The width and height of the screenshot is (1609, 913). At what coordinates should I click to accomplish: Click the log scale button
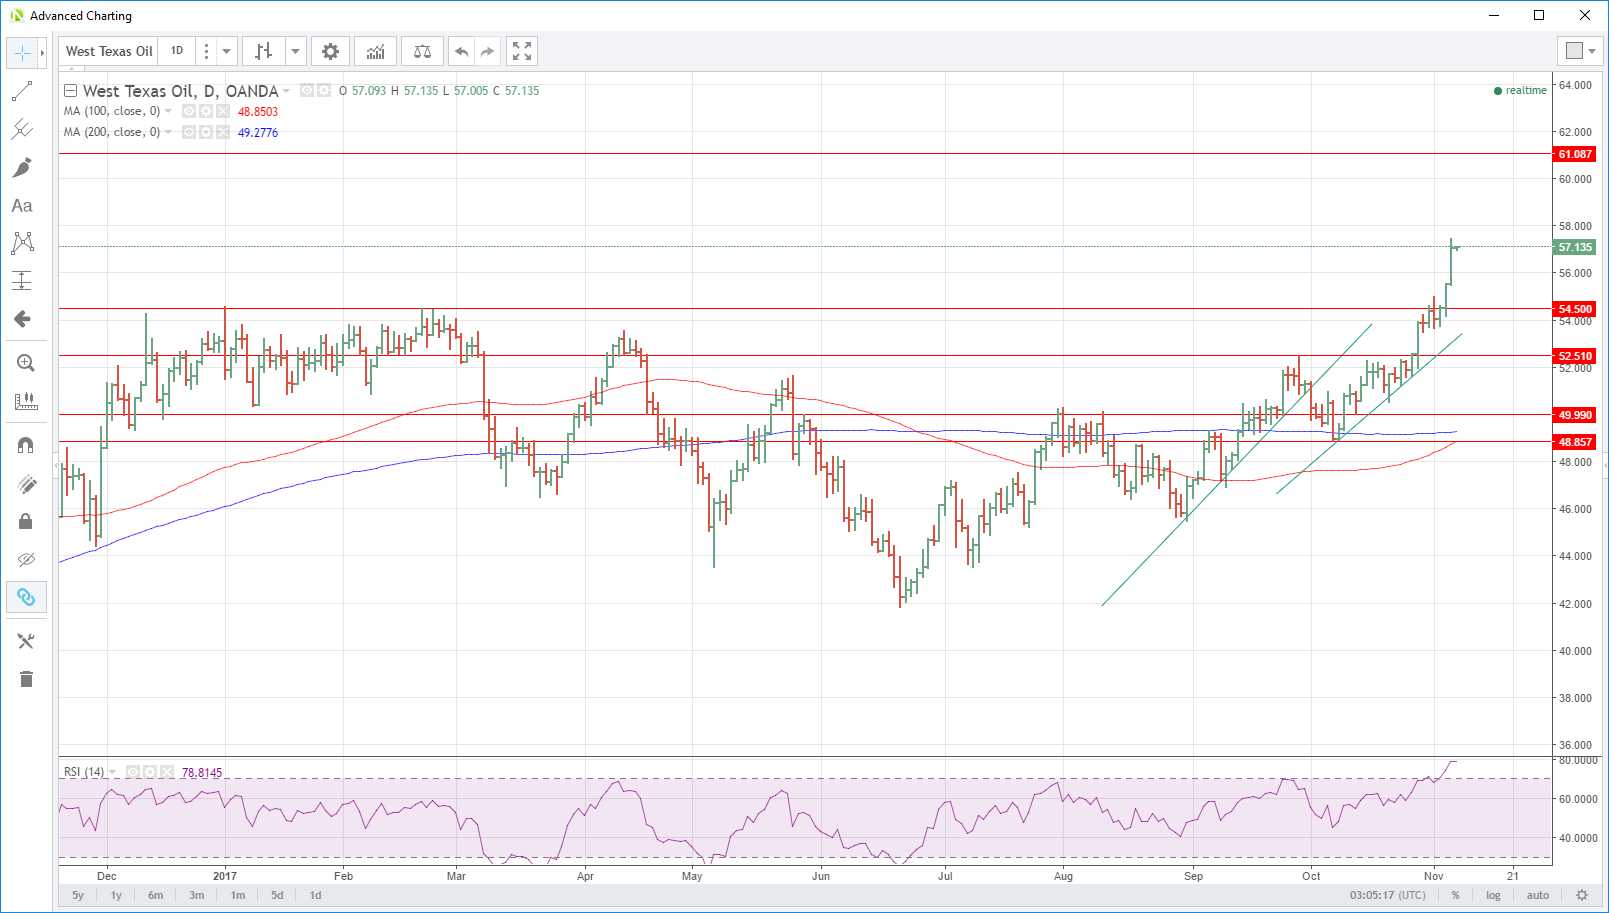[1493, 895]
